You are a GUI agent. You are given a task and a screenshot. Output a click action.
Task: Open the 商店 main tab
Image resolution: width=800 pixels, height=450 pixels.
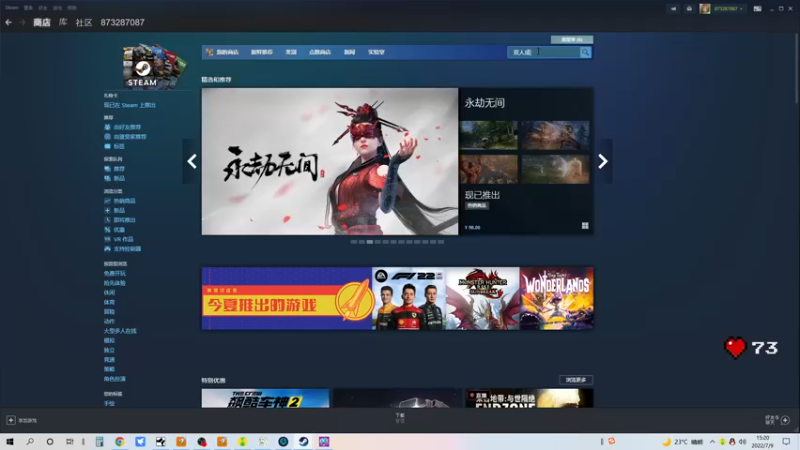42,22
